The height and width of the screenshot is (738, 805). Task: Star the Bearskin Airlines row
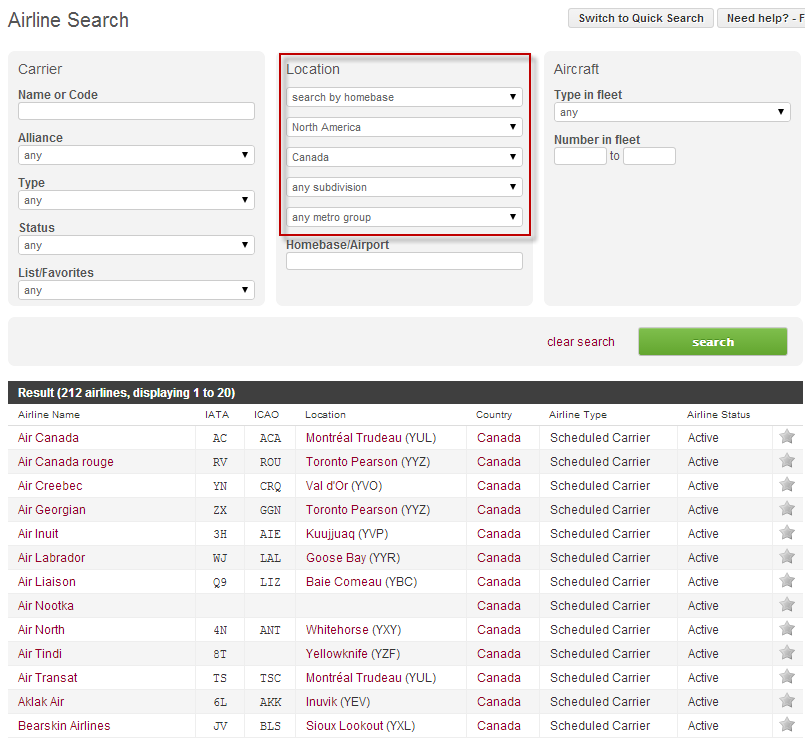coord(787,725)
